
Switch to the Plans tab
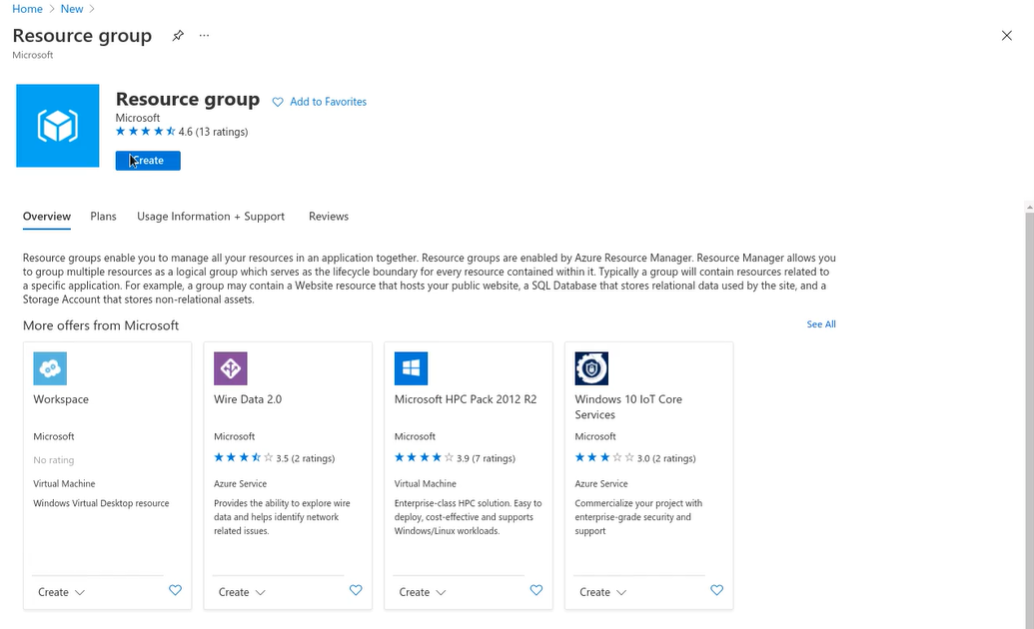[103, 216]
